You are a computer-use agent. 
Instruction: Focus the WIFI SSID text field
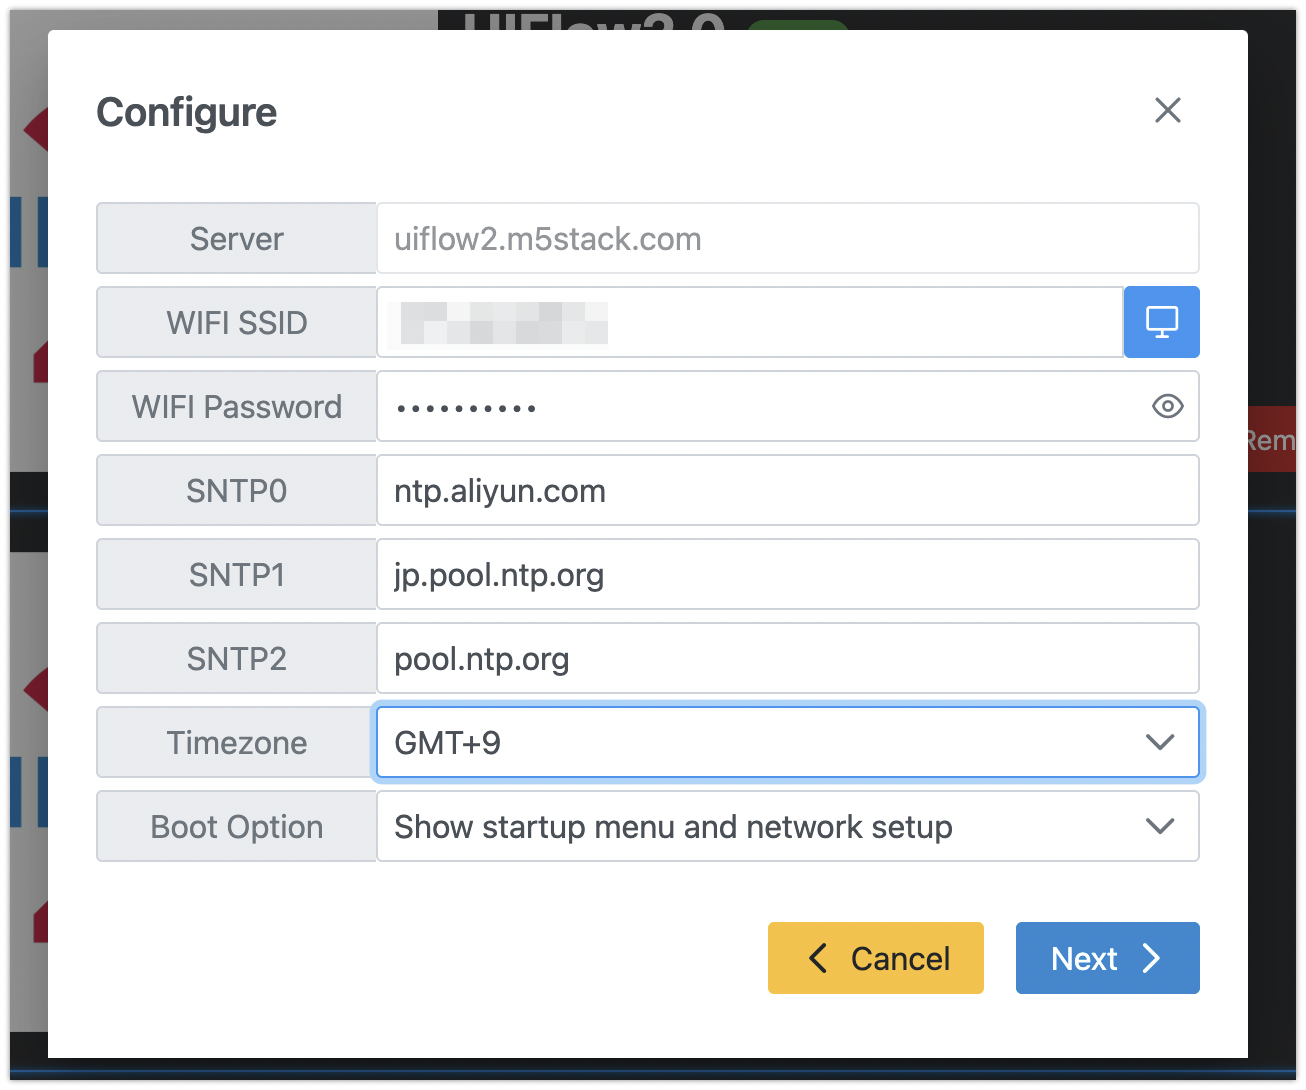(750, 322)
